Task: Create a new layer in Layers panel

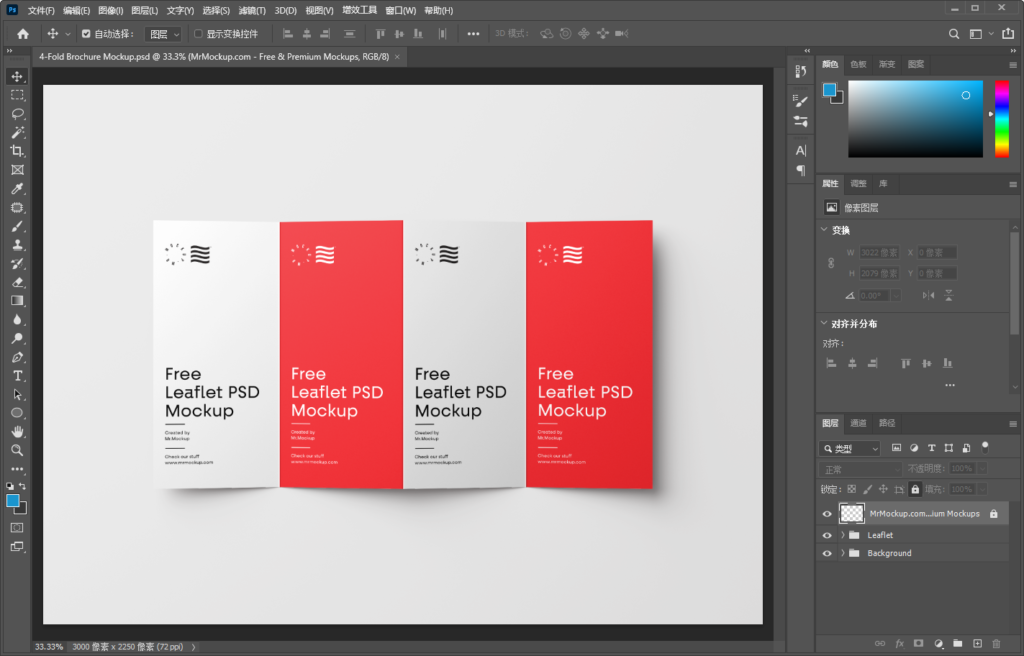Action: pos(977,644)
